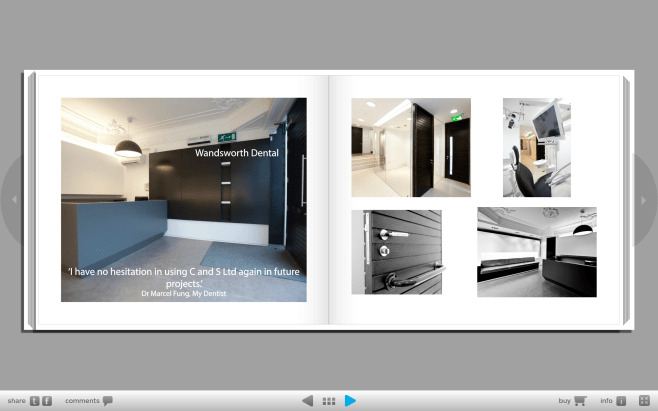Open comments speech bubble icon
Image resolution: width=658 pixels, height=411 pixels.
point(108,401)
